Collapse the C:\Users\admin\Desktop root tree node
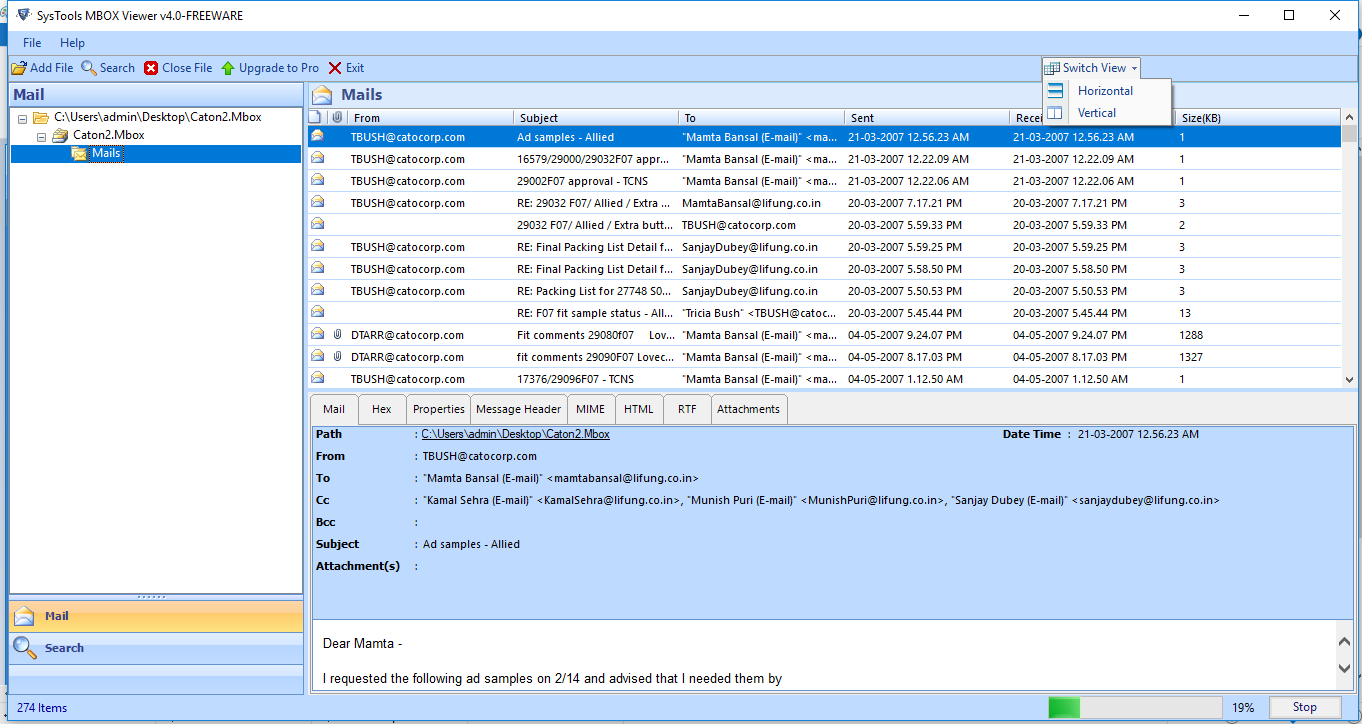 [23, 117]
